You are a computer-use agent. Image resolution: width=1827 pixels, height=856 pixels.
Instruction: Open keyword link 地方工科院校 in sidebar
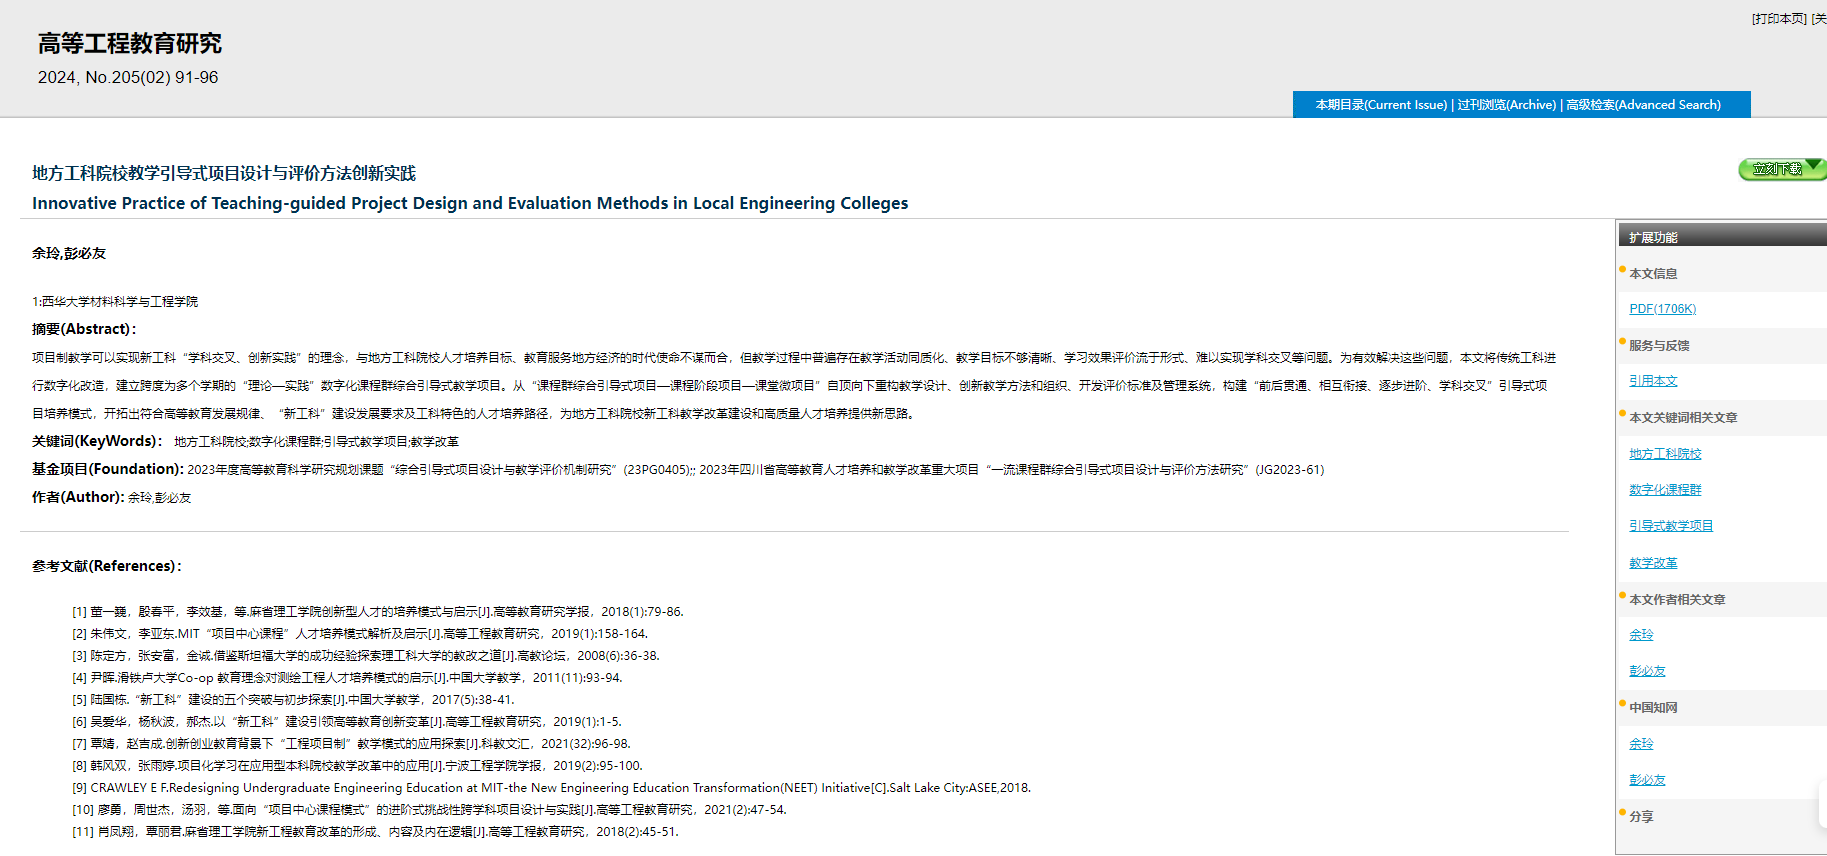tap(1665, 454)
